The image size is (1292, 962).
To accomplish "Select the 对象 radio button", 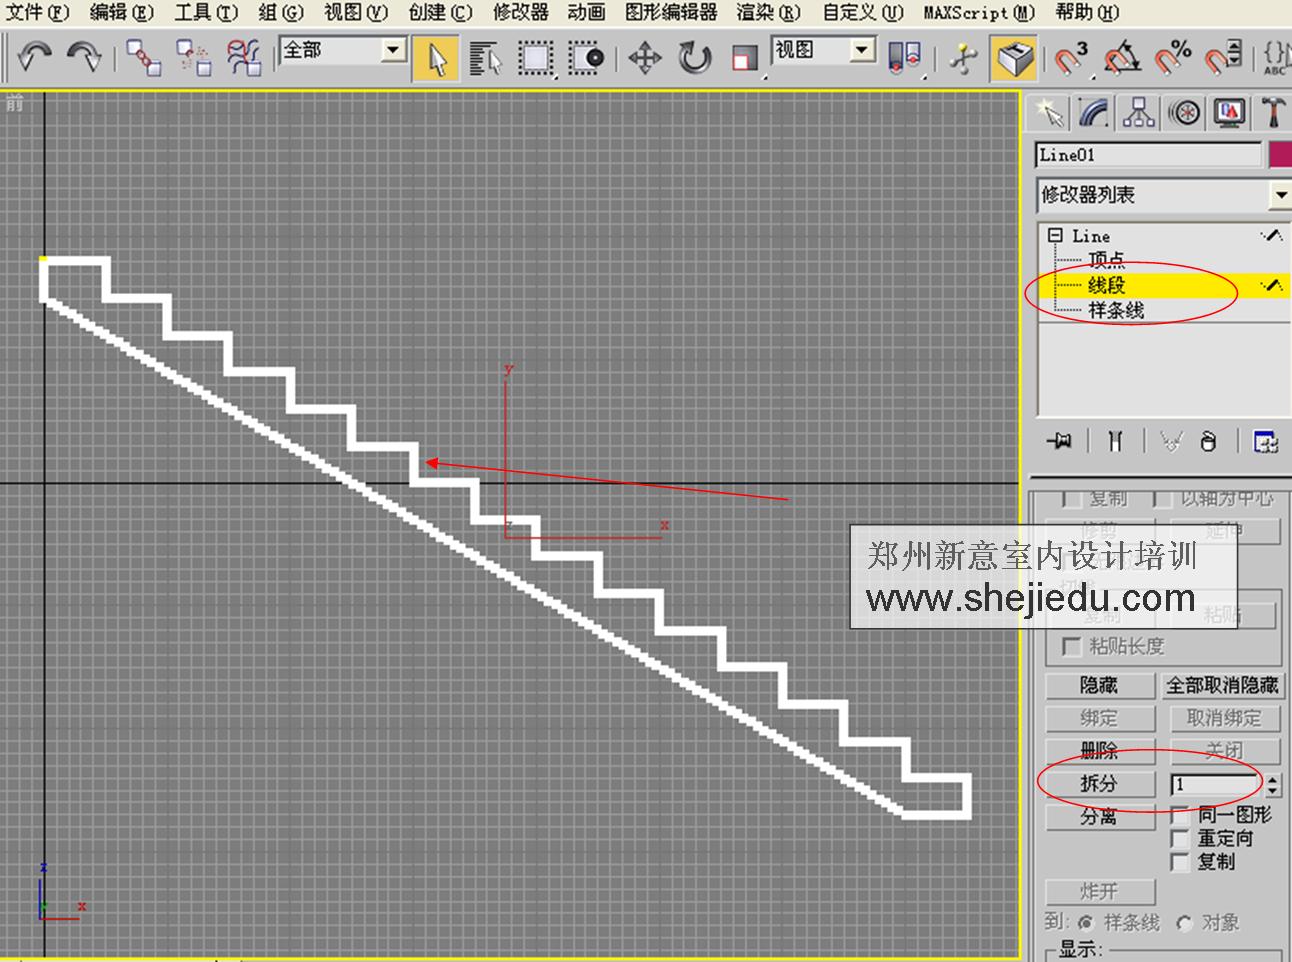I will click(1184, 923).
